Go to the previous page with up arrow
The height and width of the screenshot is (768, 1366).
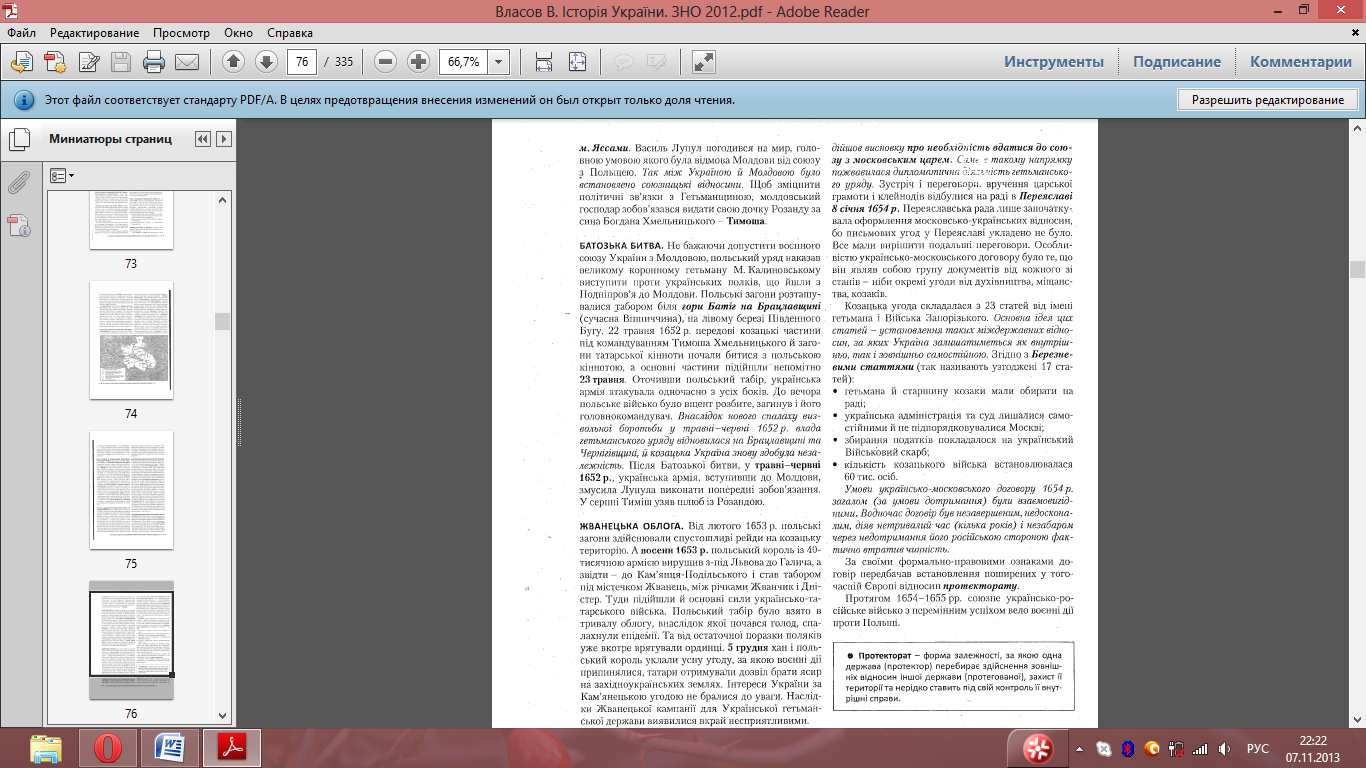tap(234, 61)
